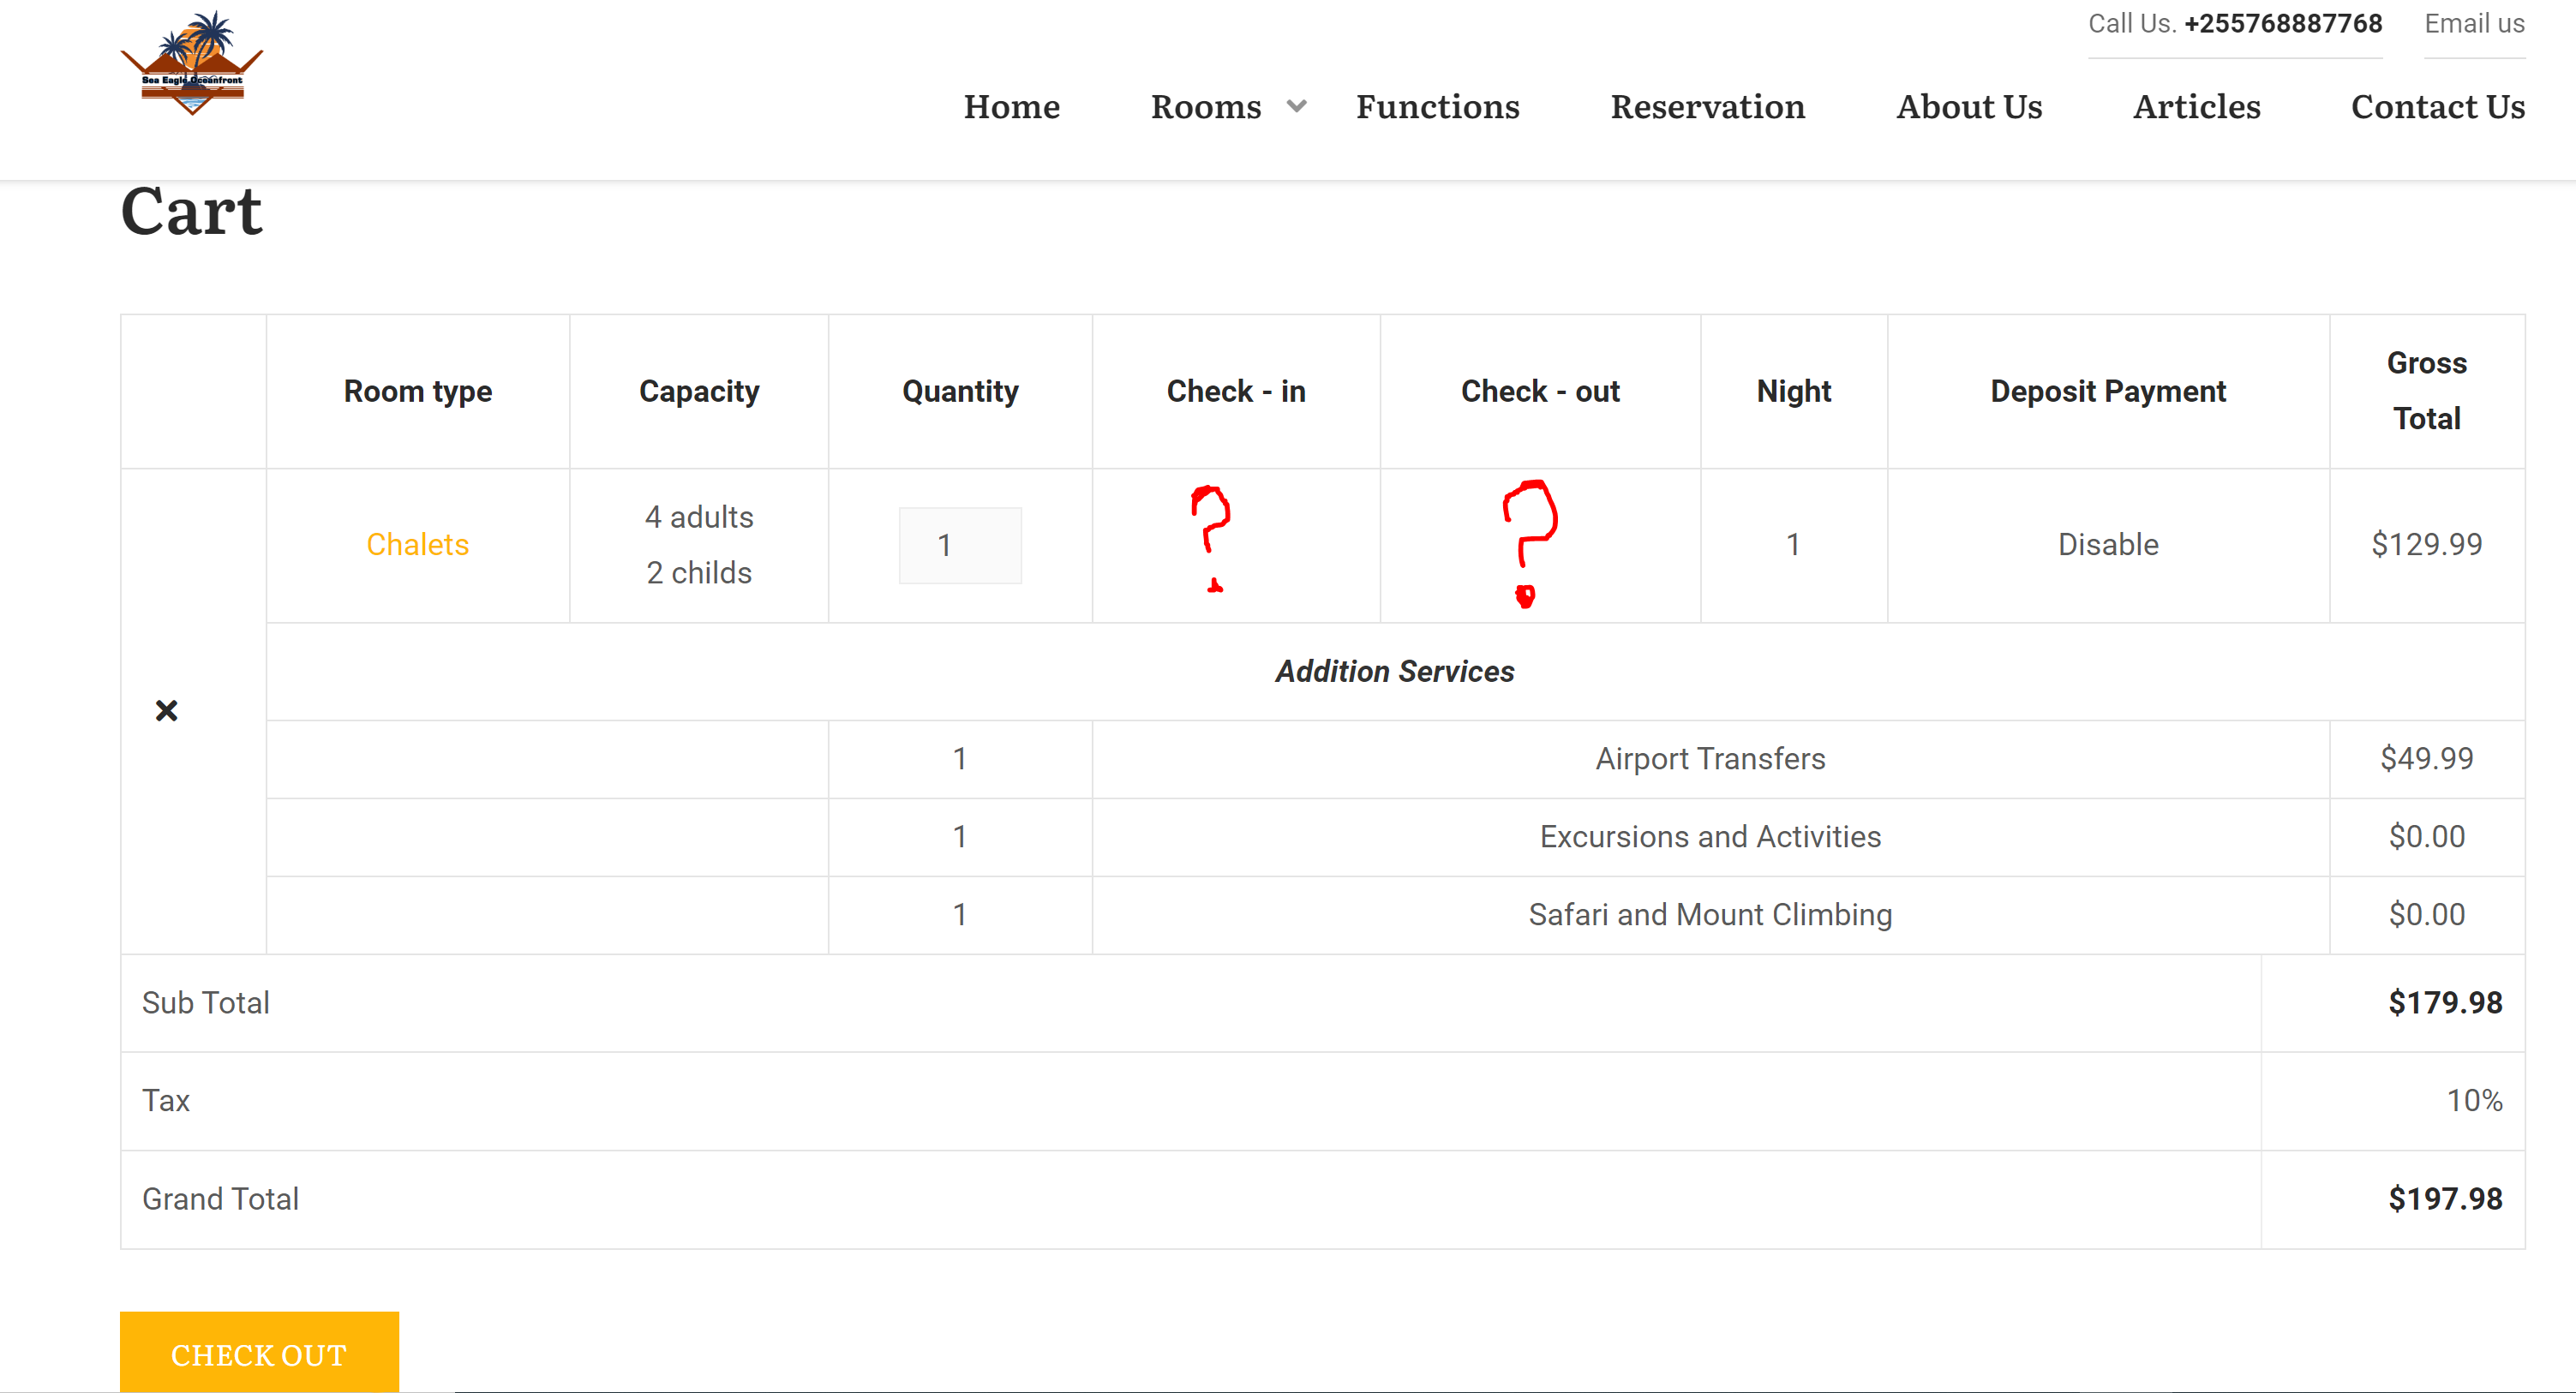Click the Email us link
Screen dimensions: 2576x1393
tap(2475, 24)
